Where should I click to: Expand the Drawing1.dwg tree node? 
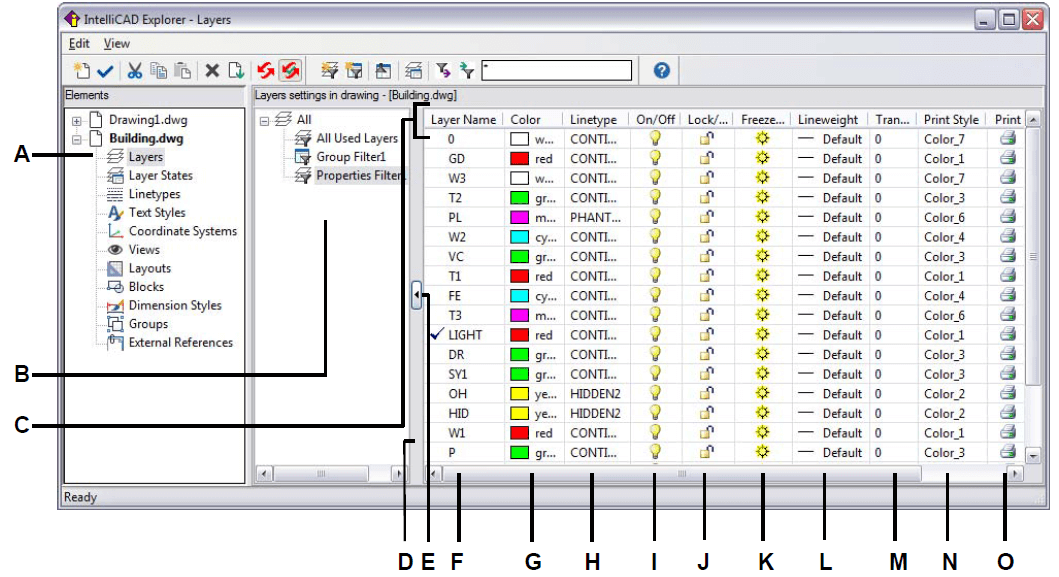click(77, 121)
